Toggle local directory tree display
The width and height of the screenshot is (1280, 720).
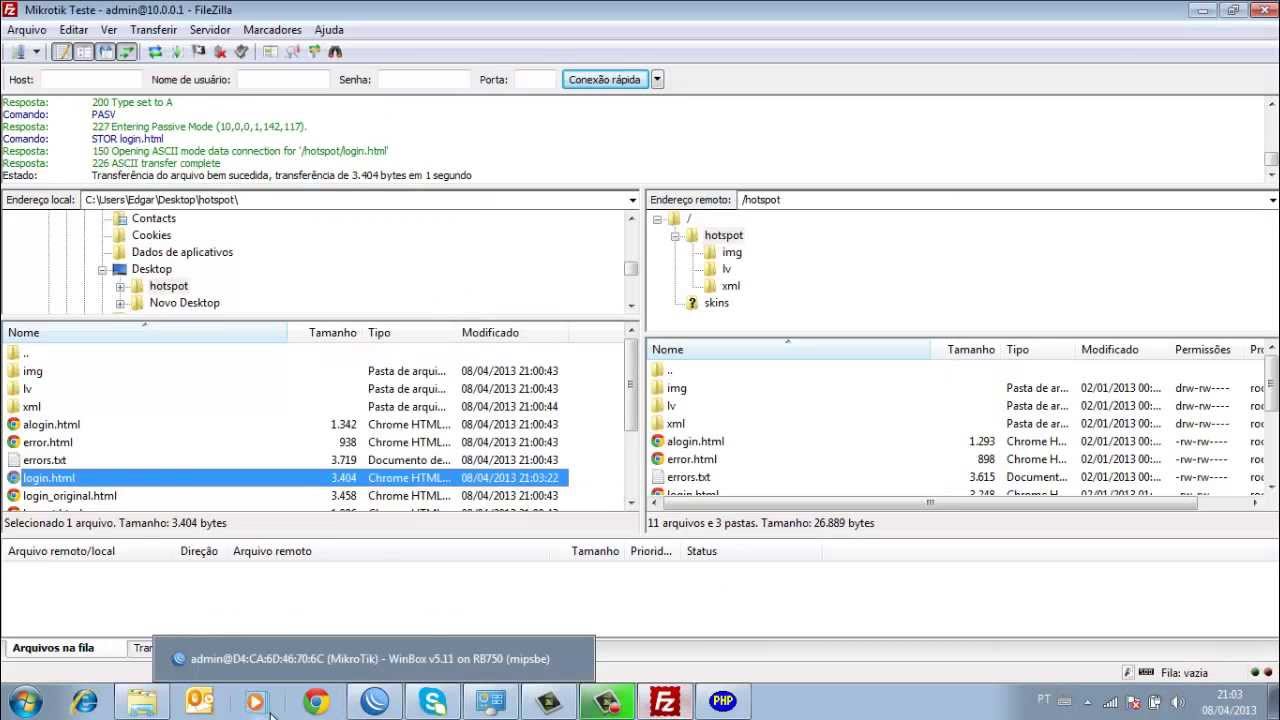pyautogui.click(x=84, y=52)
